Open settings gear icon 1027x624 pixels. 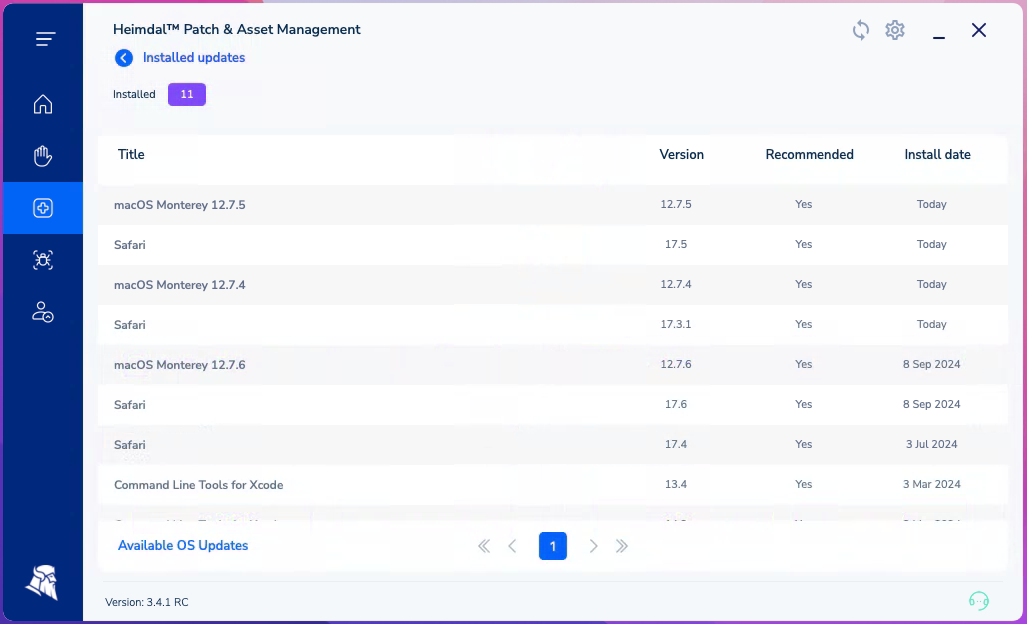895,30
